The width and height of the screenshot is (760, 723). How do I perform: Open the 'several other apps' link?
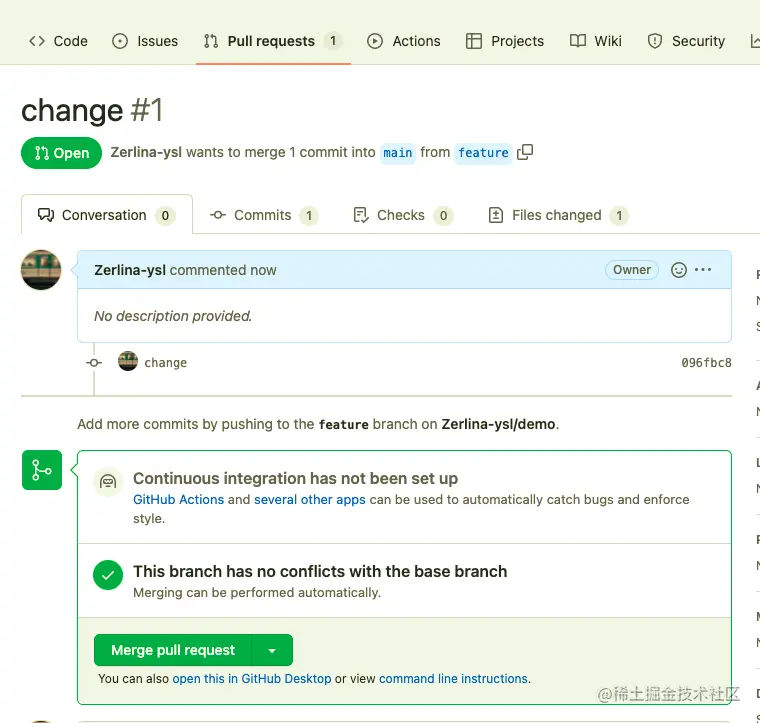(x=310, y=500)
